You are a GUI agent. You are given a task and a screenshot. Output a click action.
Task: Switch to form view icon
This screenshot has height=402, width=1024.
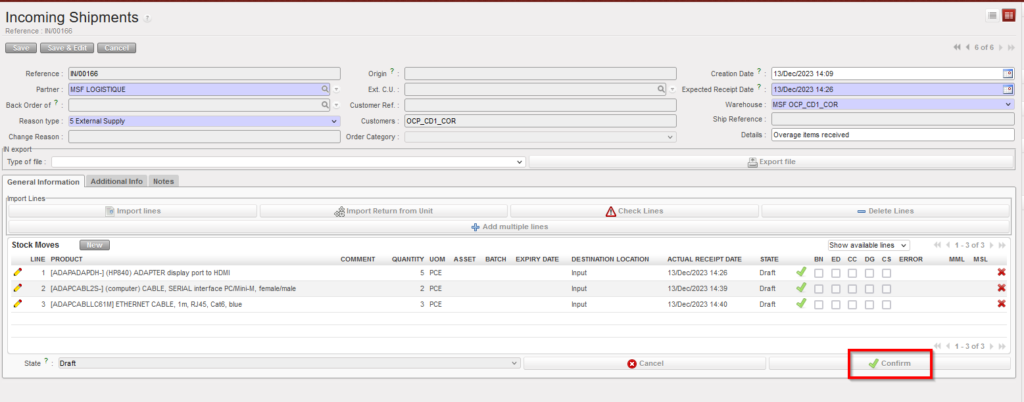pos(1008,15)
